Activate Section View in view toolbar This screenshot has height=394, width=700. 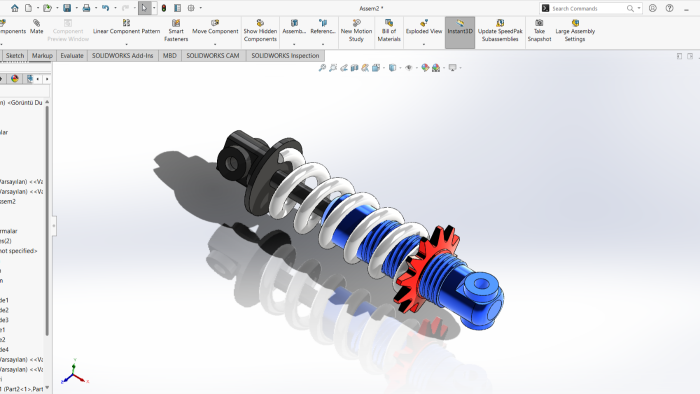pyautogui.click(x=354, y=68)
